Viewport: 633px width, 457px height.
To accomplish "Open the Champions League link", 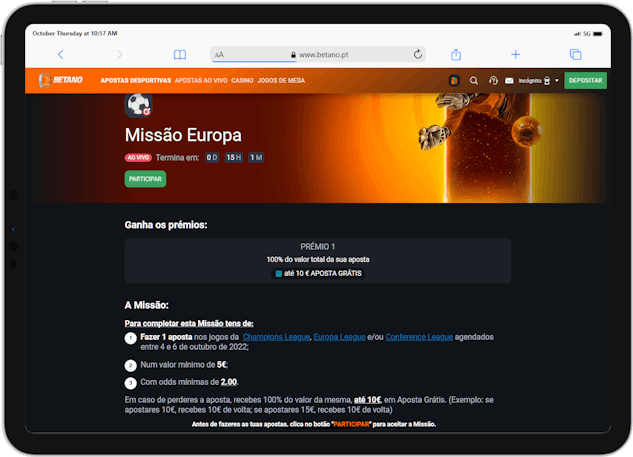I will (276, 337).
